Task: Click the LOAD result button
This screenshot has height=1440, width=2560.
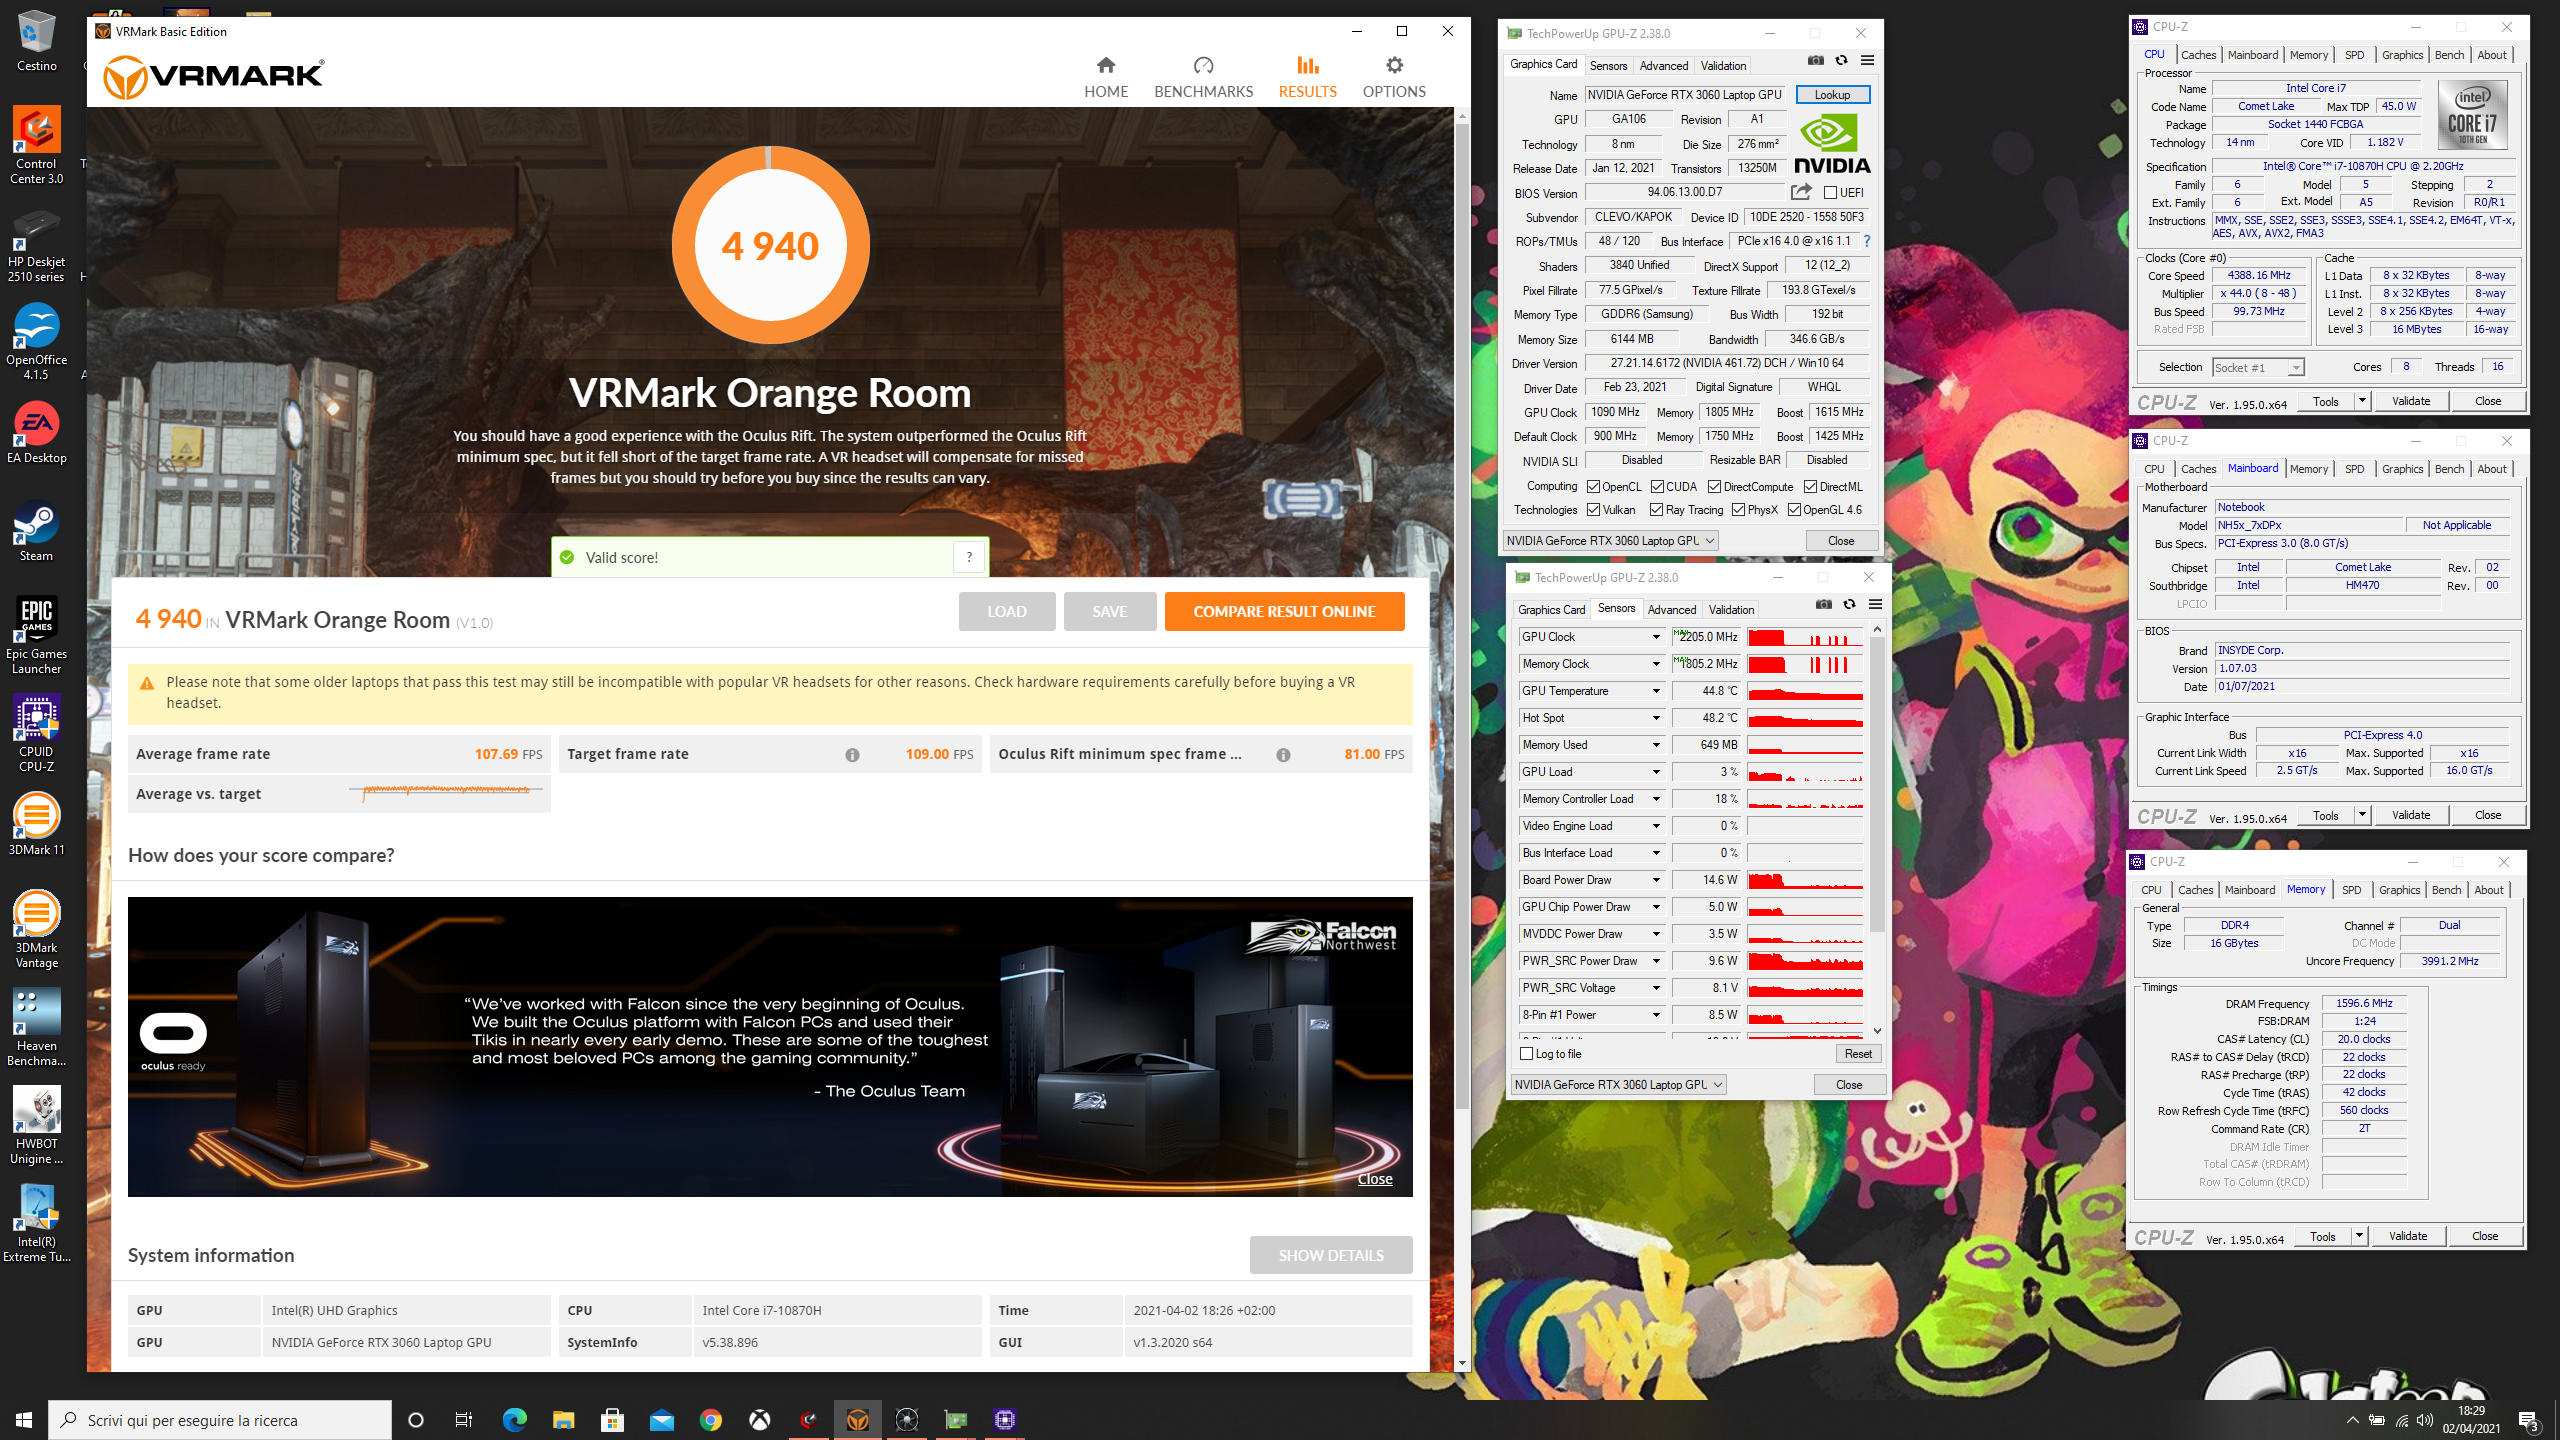Action: [1007, 611]
